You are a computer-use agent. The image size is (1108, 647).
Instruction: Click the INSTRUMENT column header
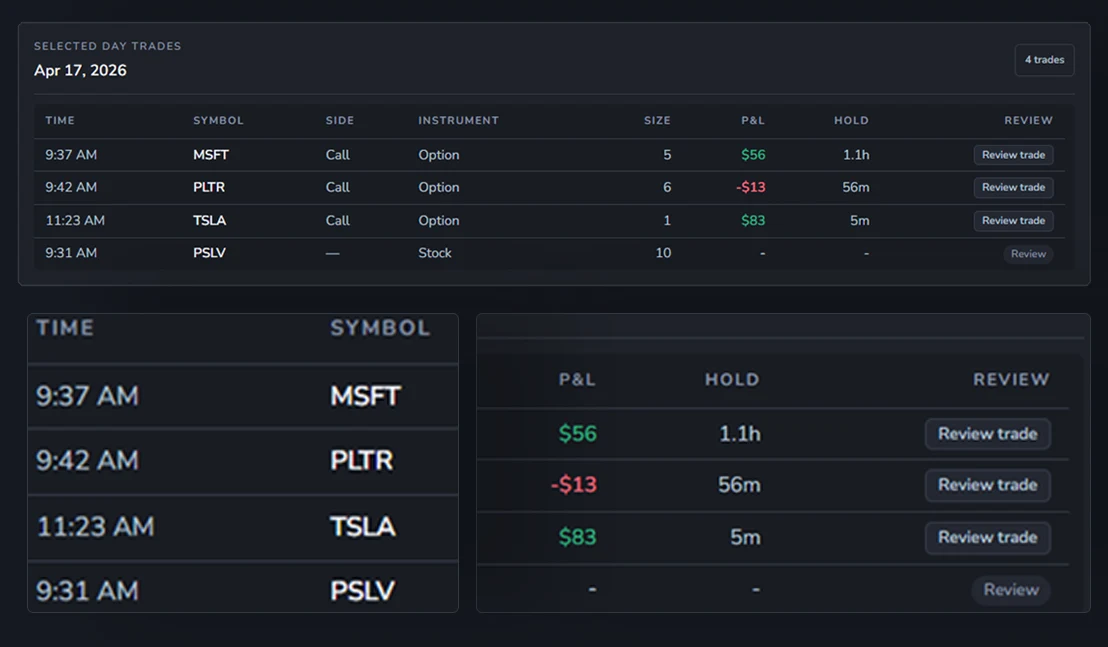point(459,121)
